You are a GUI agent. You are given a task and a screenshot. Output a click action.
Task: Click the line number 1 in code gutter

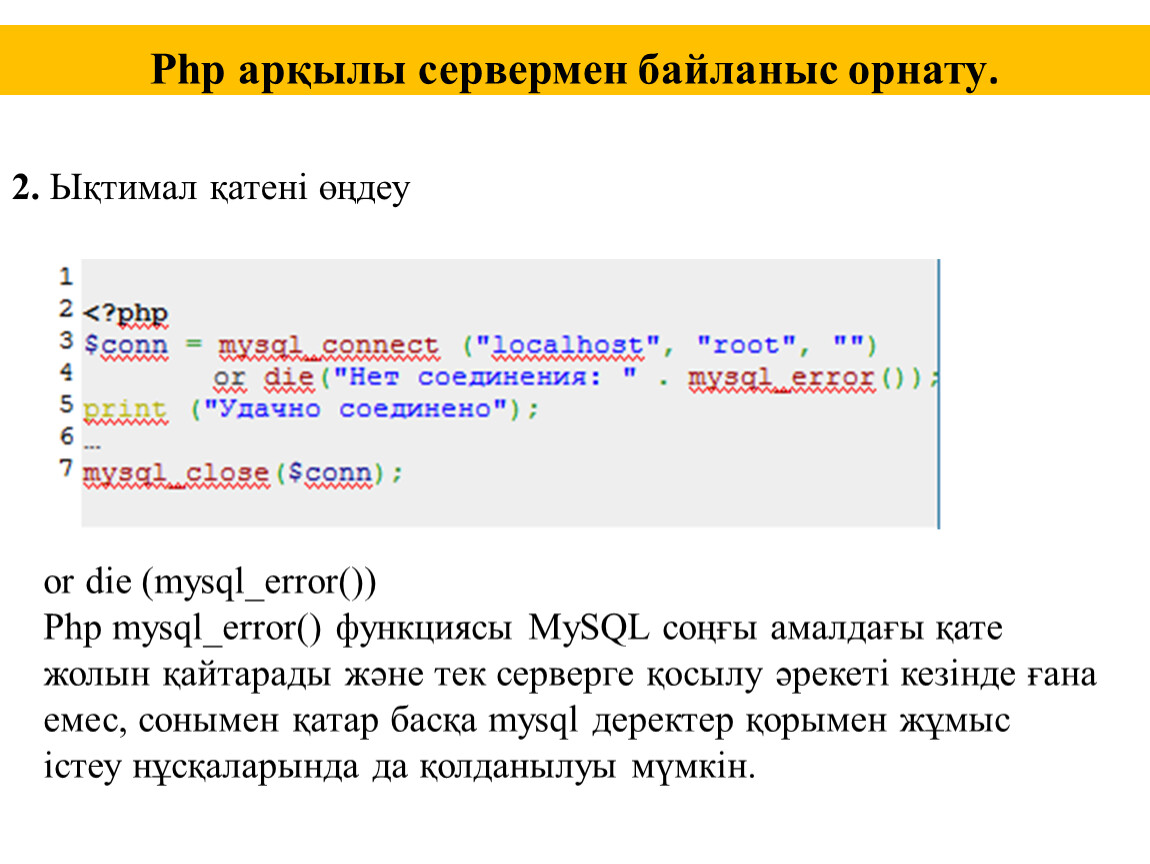[66, 277]
